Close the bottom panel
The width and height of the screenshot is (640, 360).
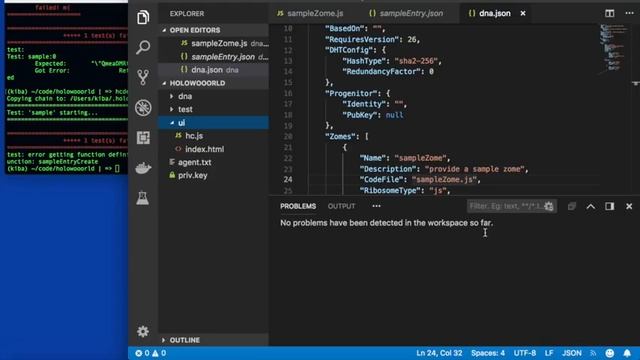coord(629,207)
